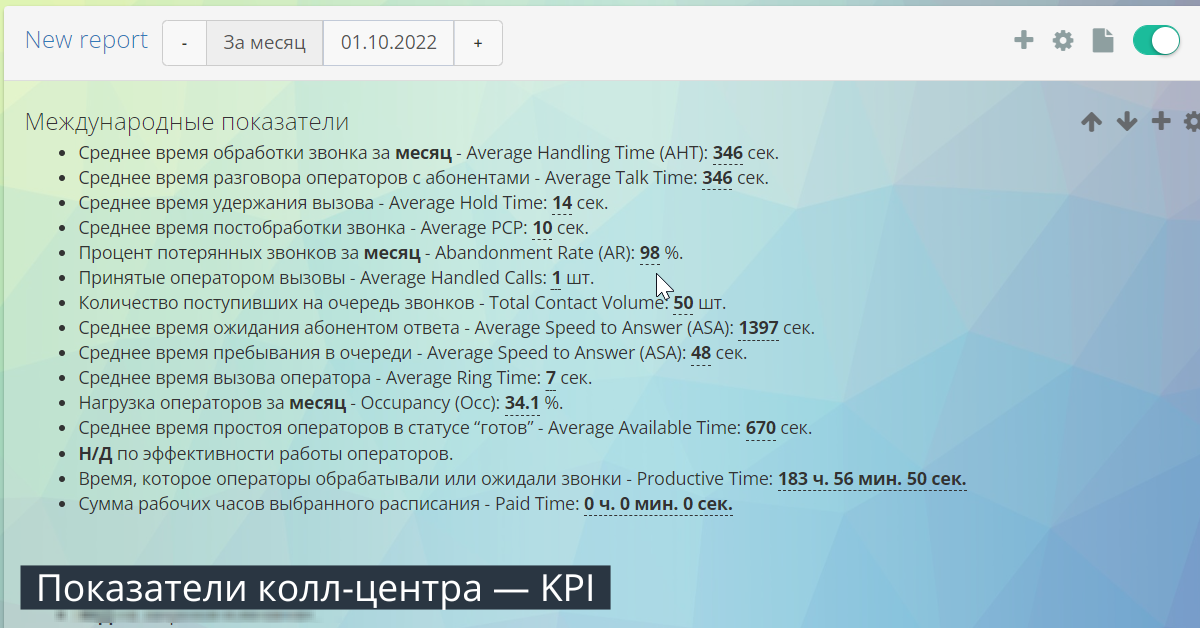This screenshot has height=628, width=1200.
Task: Go to next period with plus button
Action: click(x=478, y=43)
